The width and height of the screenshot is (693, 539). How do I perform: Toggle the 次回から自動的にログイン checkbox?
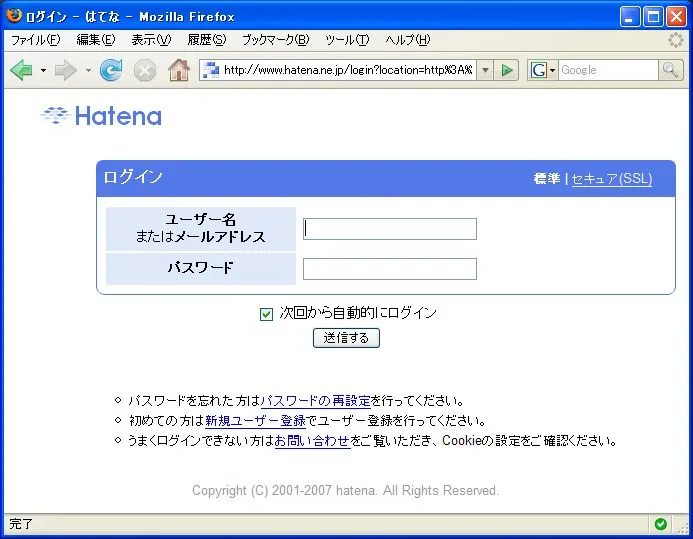coord(266,315)
